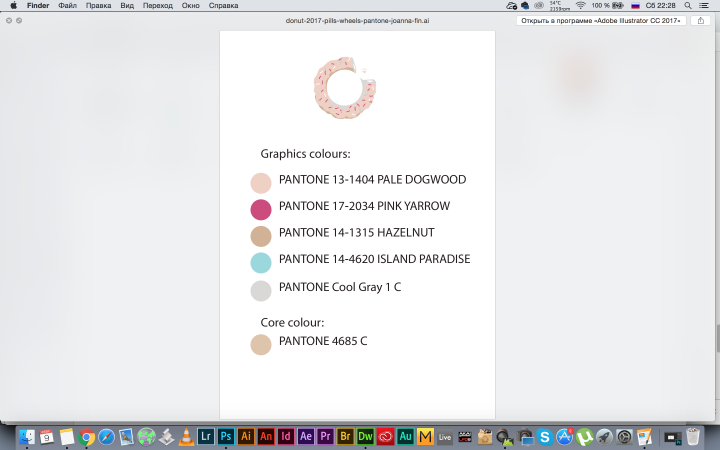
Task: Open Adobe Illustrator from the Dock
Action: (x=246, y=436)
